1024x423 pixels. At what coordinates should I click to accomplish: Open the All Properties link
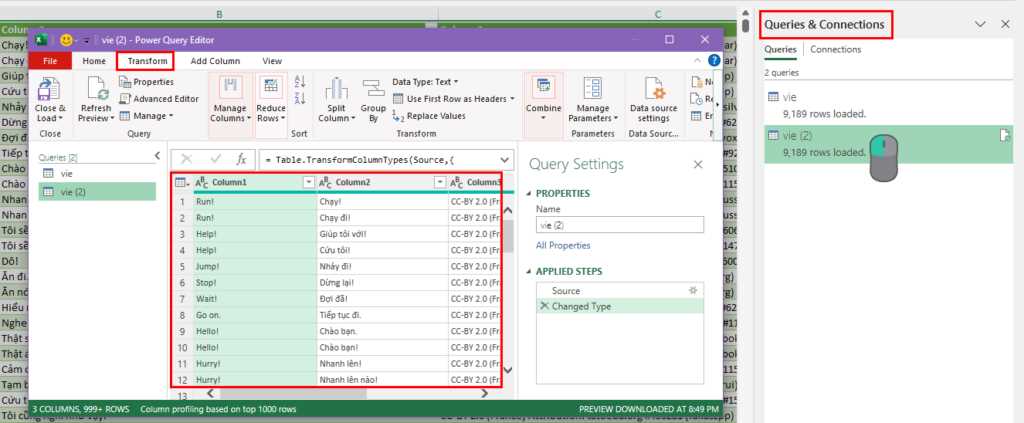[563, 245]
